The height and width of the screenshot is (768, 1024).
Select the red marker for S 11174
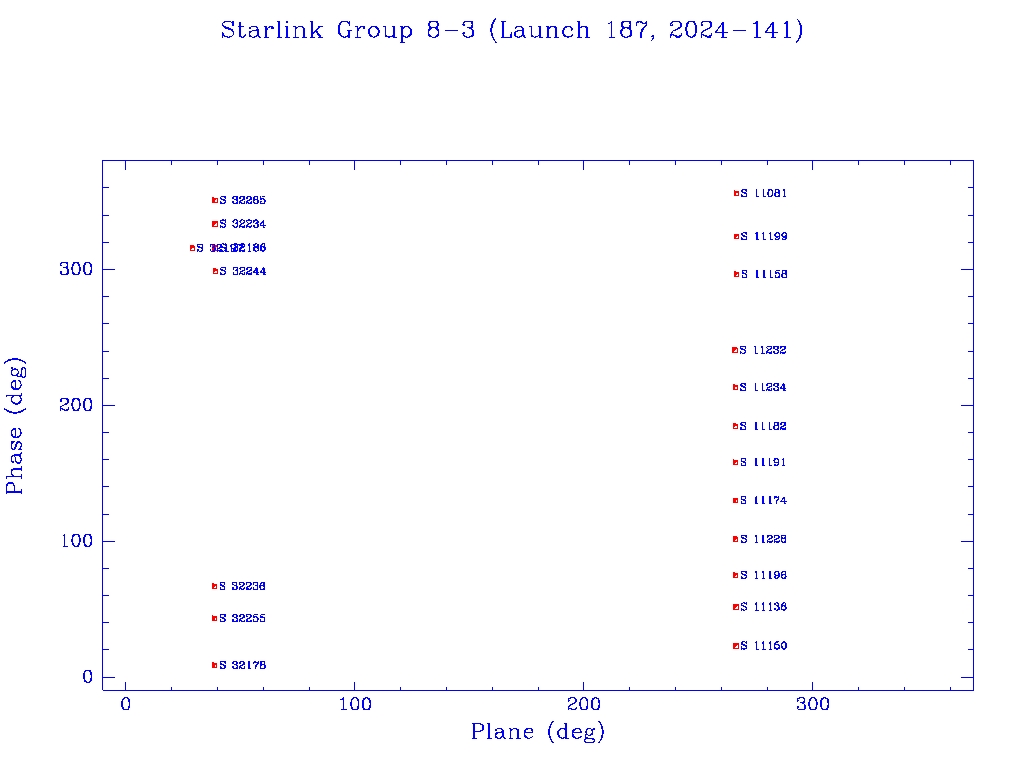point(735,500)
